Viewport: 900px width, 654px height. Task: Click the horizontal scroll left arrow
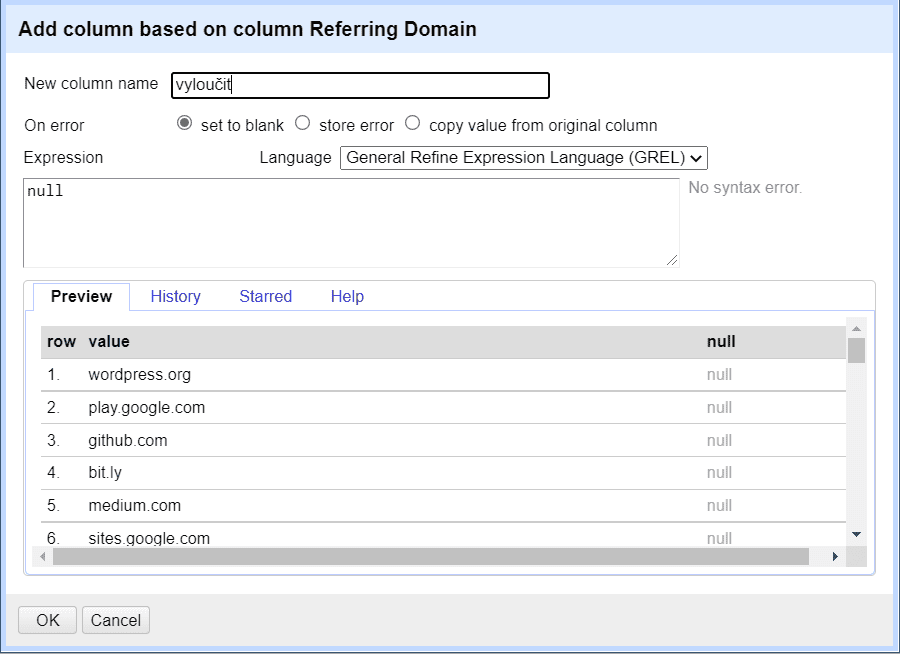pos(42,556)
